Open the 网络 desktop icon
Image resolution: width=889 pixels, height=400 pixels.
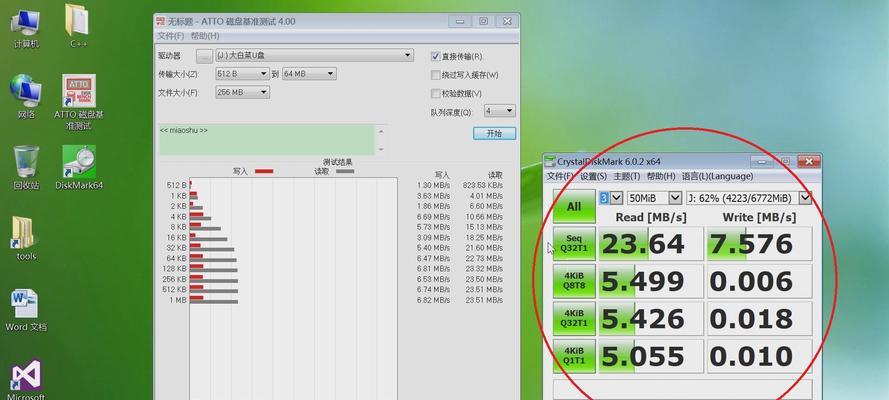tap(26, 97)
